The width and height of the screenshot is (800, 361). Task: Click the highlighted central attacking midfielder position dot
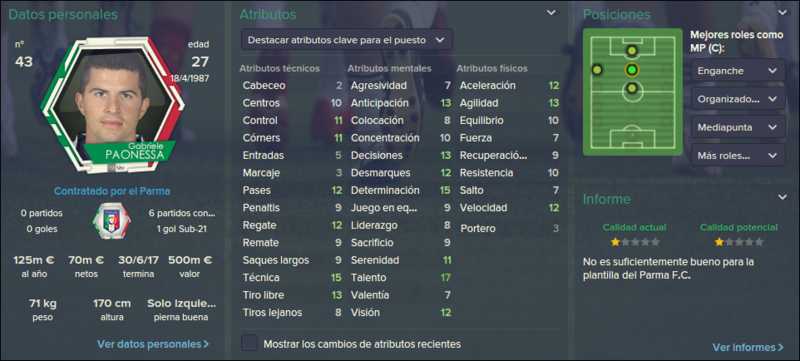(x=632, y=69)
